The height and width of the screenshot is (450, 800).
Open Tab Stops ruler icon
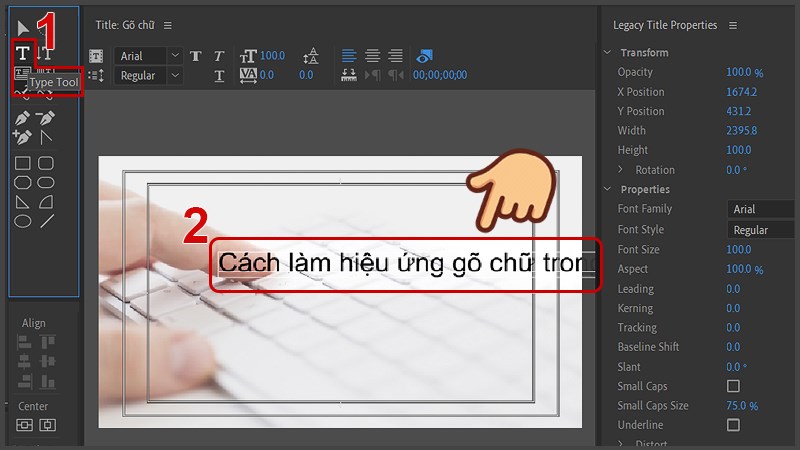(349, 75)
